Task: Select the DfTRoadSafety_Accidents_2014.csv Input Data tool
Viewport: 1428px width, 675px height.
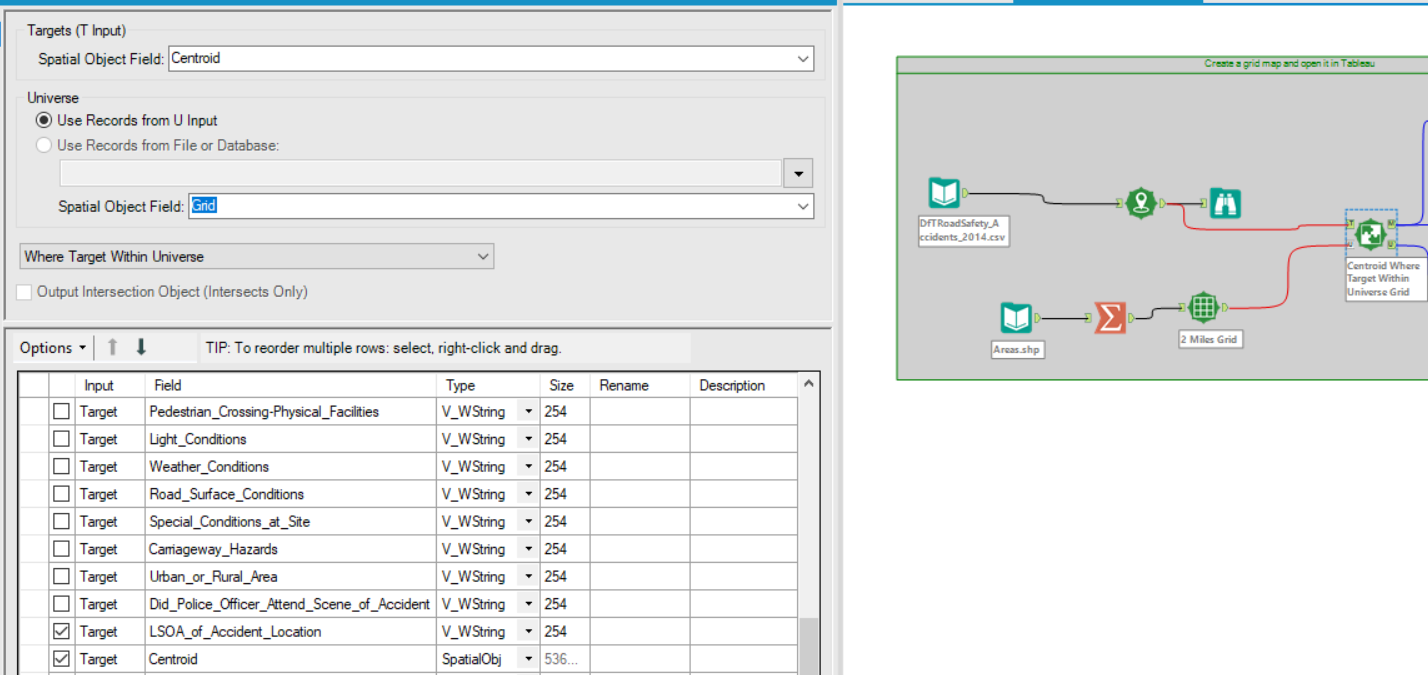Action: (x=944, y=193)
